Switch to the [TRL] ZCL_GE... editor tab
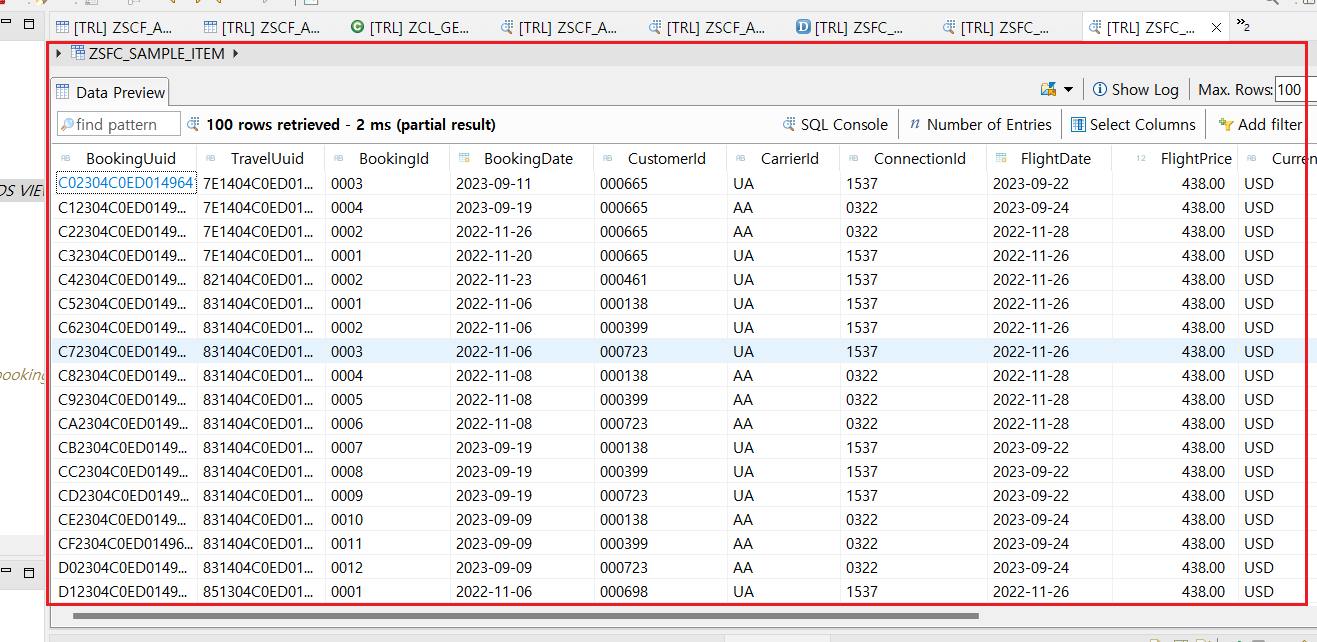The height and width of the screenshot is (642, 1317). [x=411, y=28]
